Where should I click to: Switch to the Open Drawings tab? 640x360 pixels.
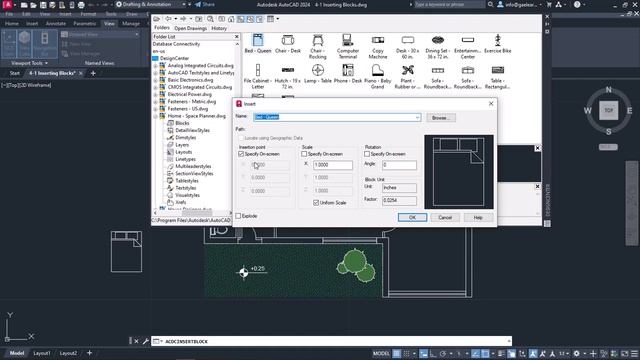click(x=190, y=28)
